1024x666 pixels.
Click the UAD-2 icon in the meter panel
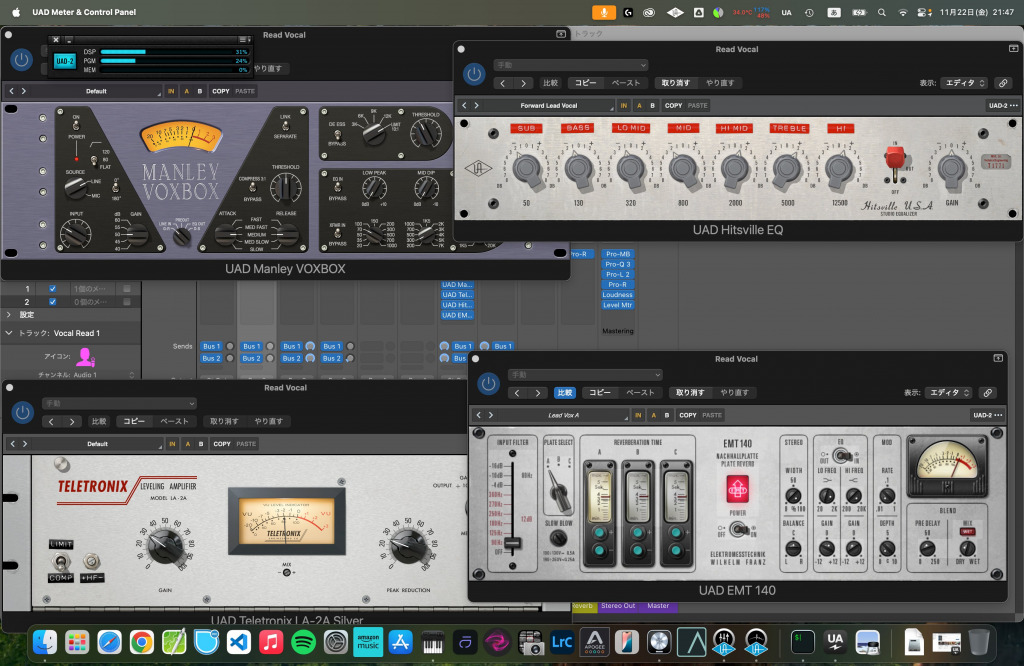pos(64,60)
